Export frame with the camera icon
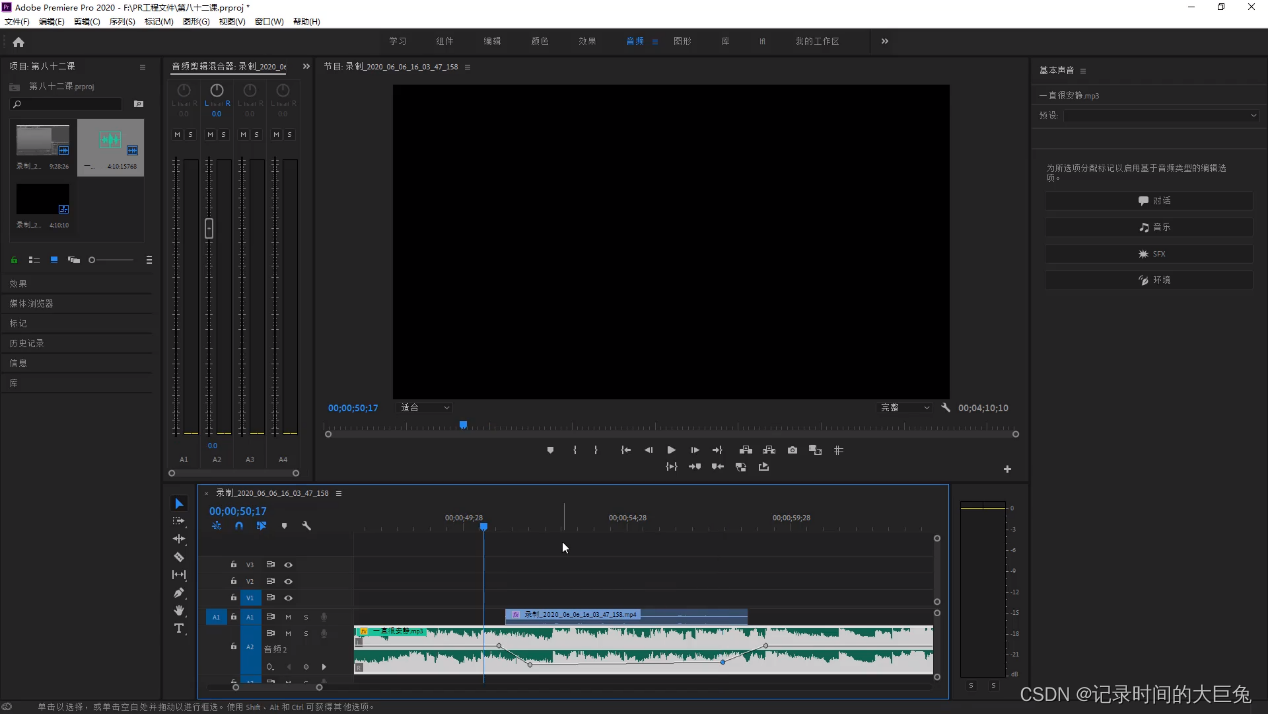This screenshot has width=1268, height=714. click(x=792, y=450)
